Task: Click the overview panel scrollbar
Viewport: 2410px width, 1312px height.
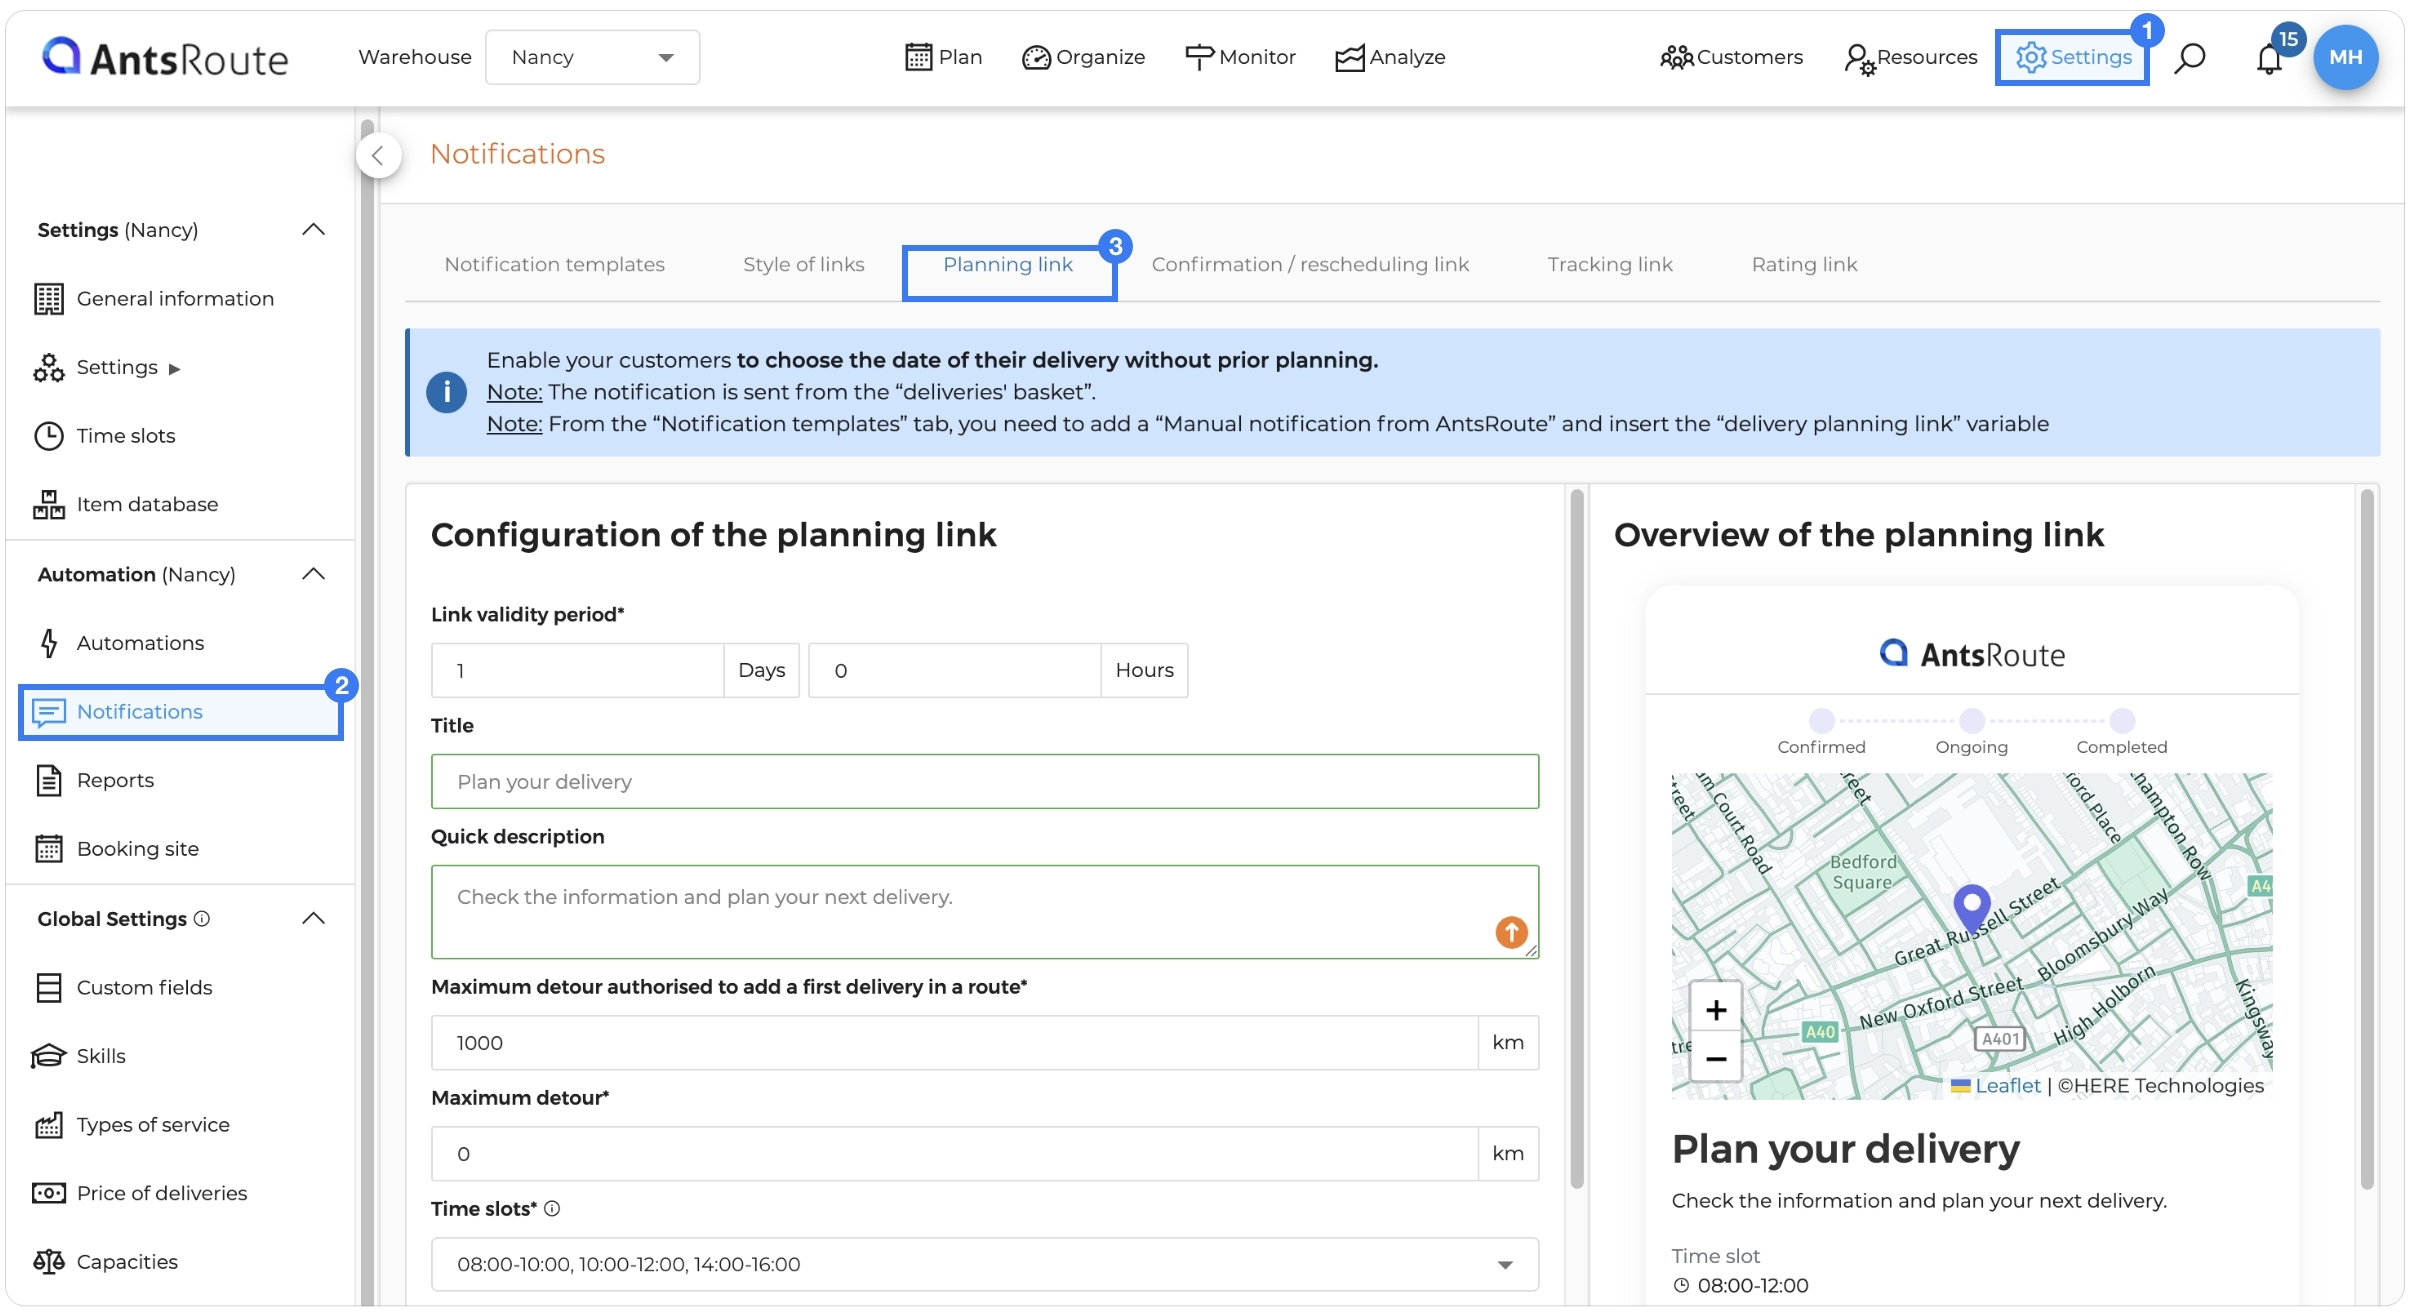Action: (2367, 838)
